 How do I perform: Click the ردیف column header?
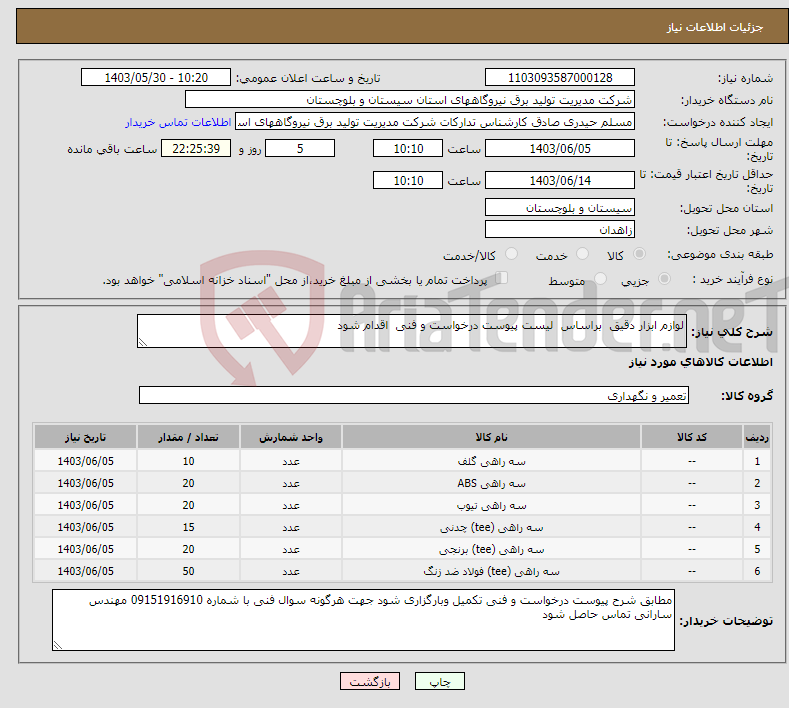click(757, 437)
